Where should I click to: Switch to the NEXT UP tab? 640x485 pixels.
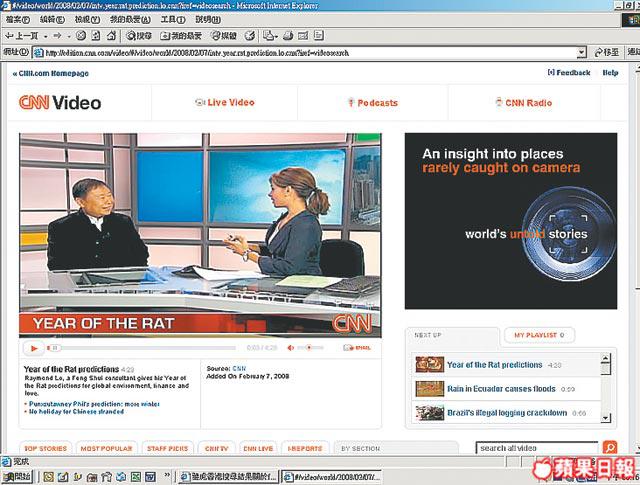coord(452,335)
